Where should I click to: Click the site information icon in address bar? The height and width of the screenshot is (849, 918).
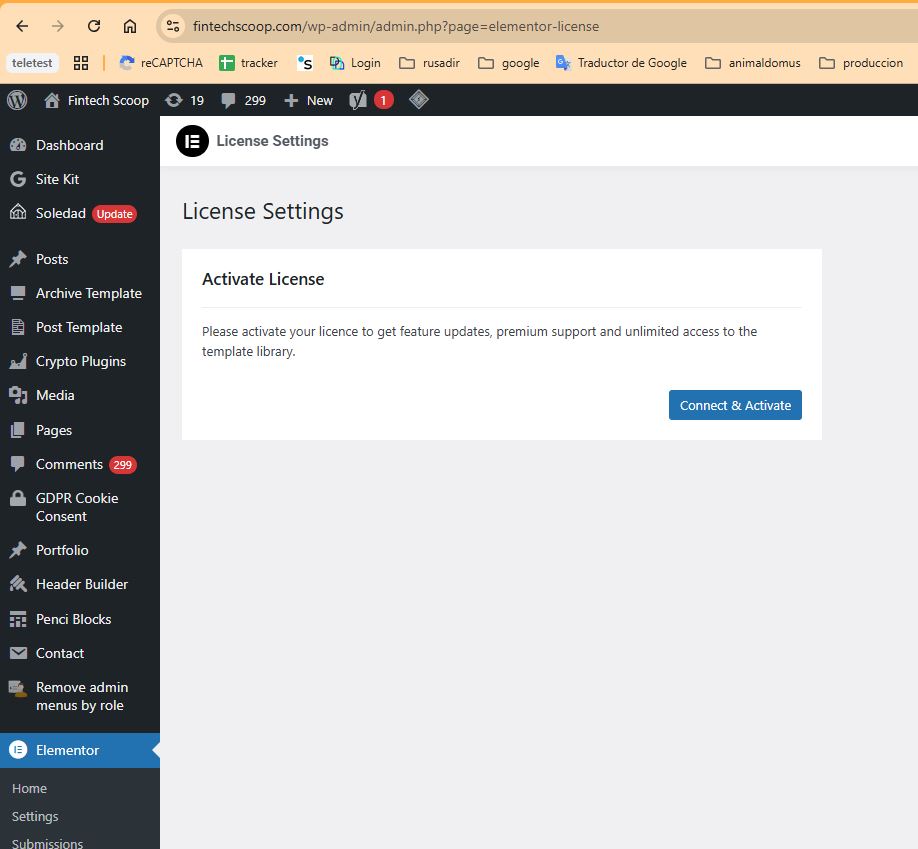pyautogui.click(x=174, y=26)
